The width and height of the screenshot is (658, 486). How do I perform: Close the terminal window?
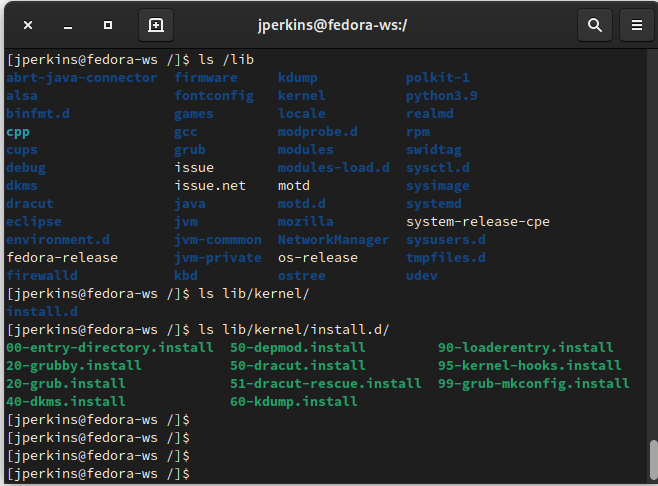[x=28, y=25]
